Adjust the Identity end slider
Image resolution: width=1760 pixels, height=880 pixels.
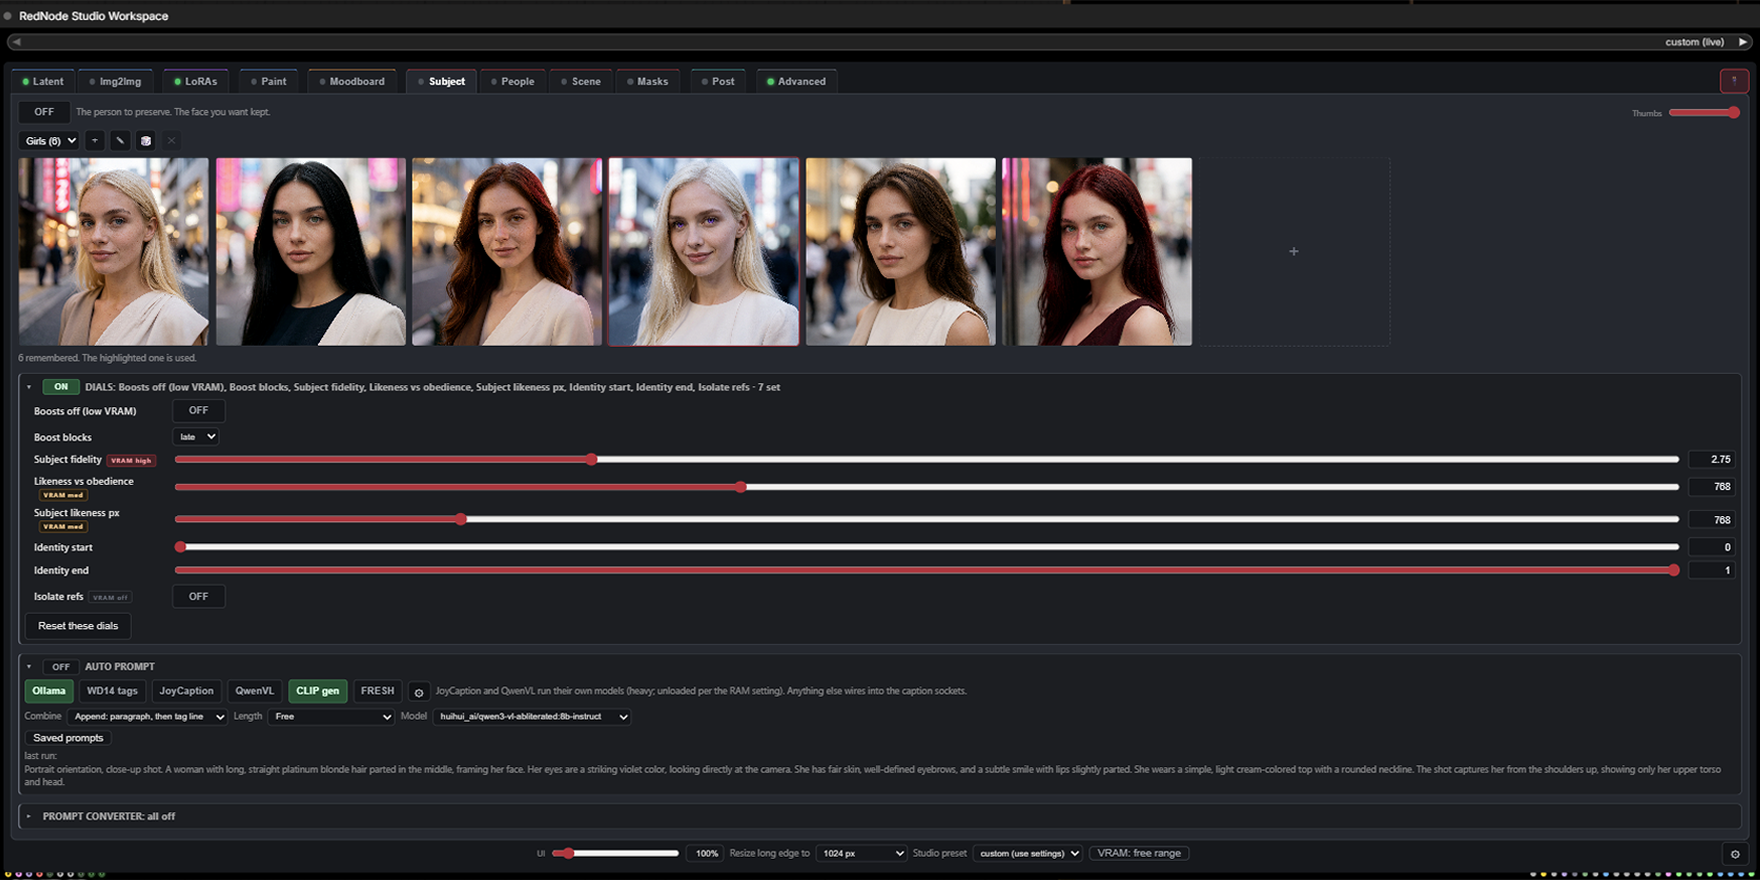[927, 570]
